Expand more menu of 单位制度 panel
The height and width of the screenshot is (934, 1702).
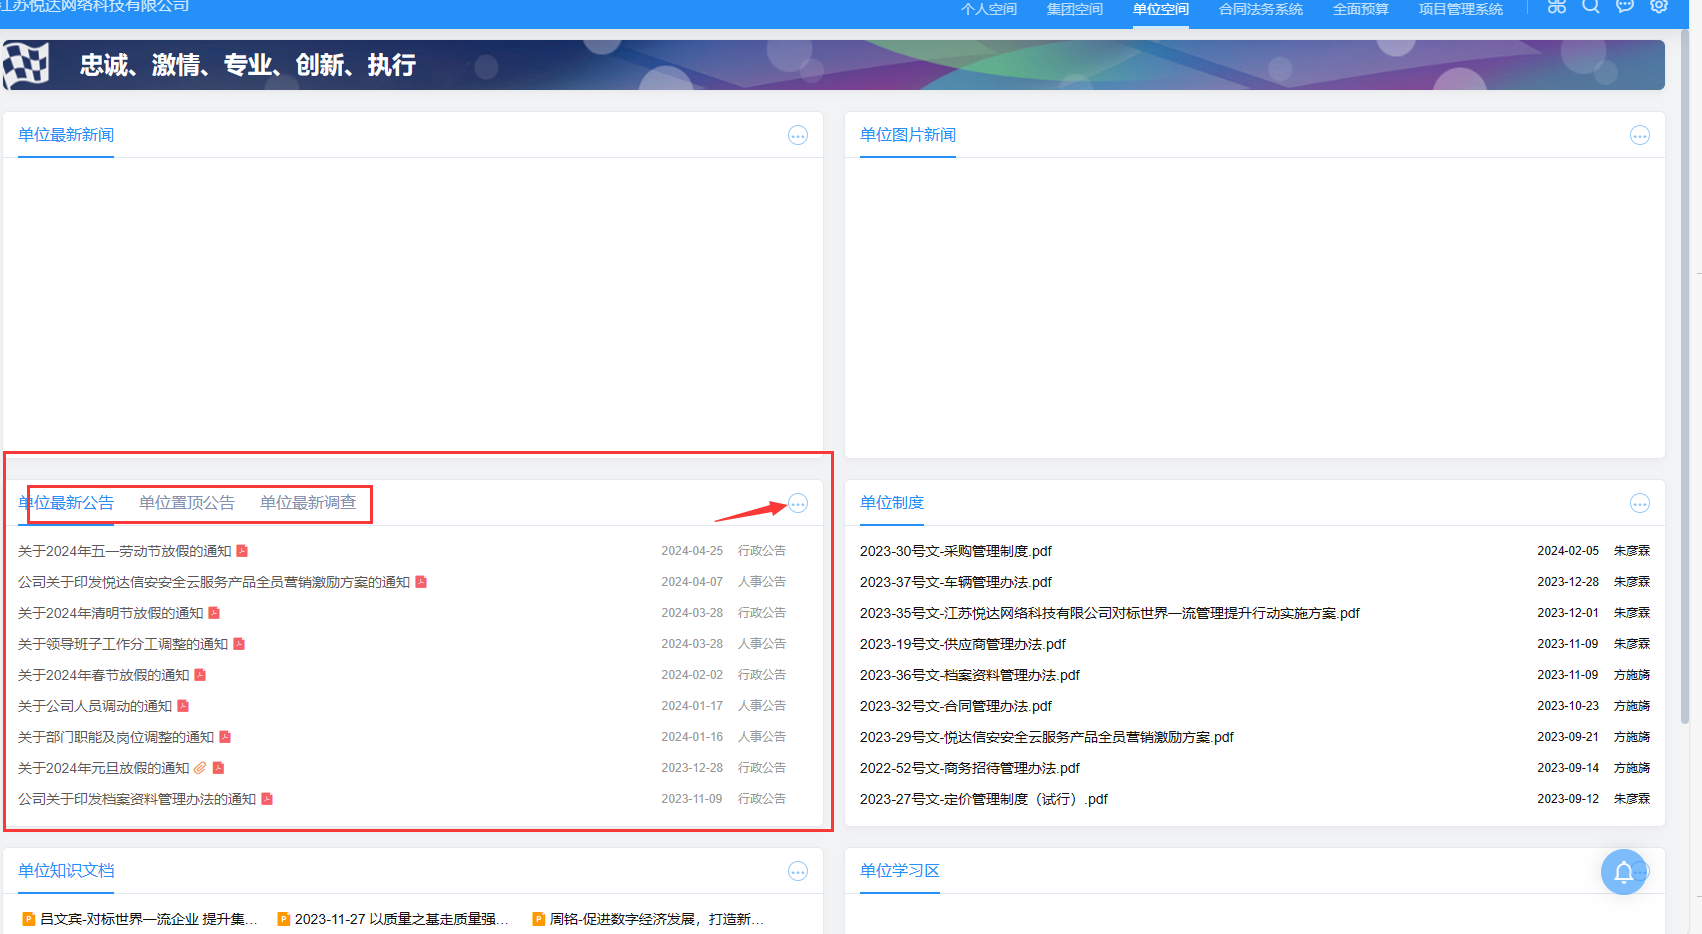click(x=1639, y=504)
